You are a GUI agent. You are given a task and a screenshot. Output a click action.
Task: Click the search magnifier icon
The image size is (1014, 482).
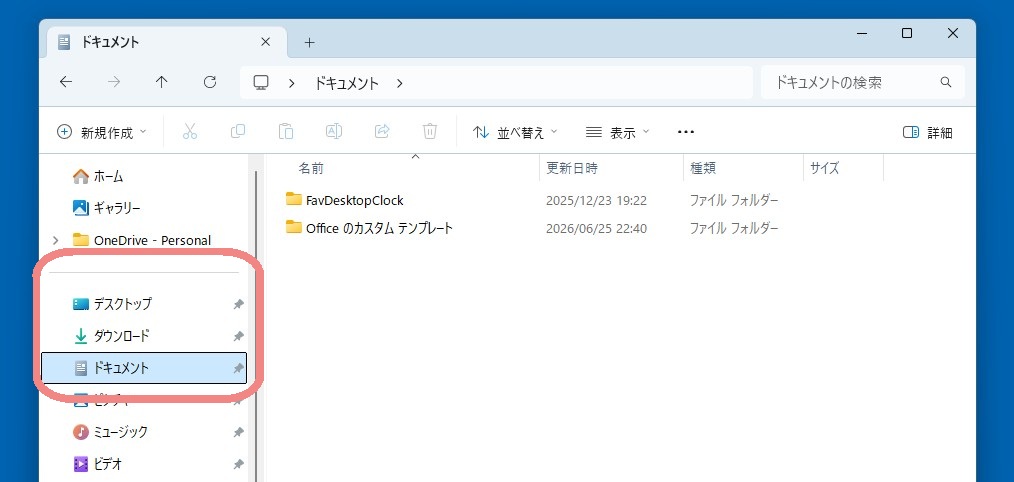(x=945, y=82)
